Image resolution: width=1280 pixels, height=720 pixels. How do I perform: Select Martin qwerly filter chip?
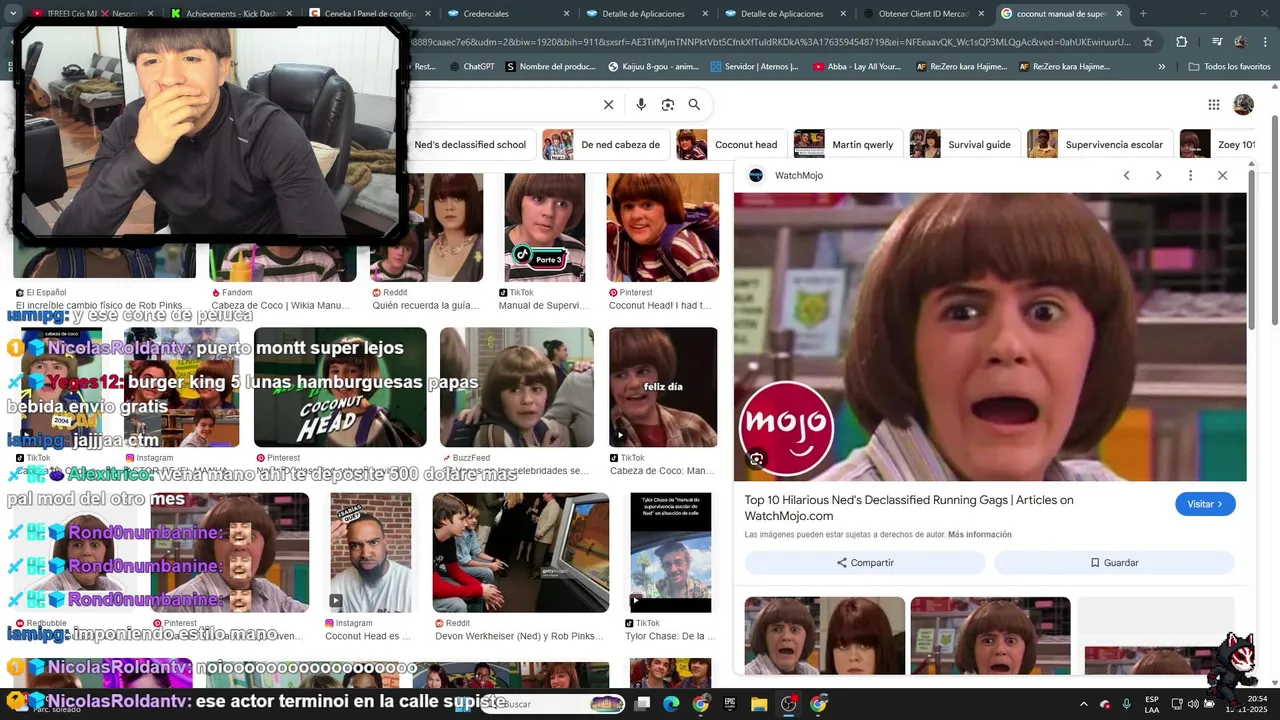coord(847,144)
